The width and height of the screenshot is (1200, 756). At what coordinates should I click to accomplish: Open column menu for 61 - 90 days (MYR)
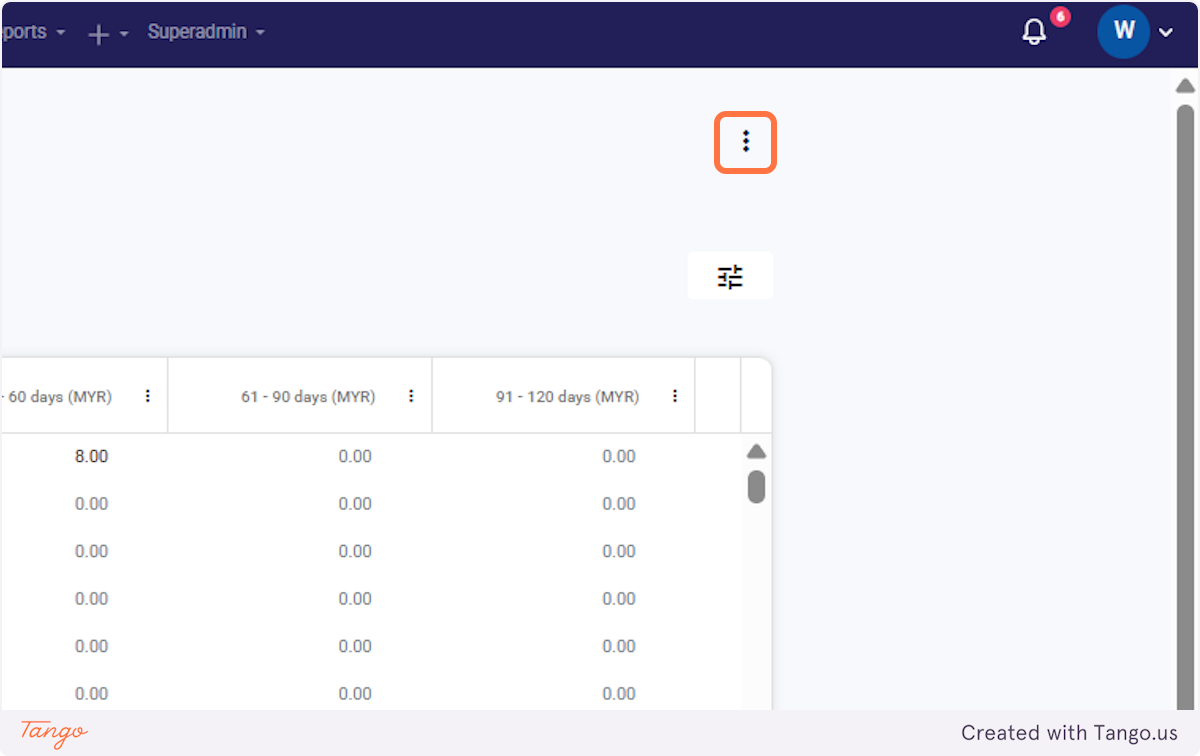click(411, 396)
